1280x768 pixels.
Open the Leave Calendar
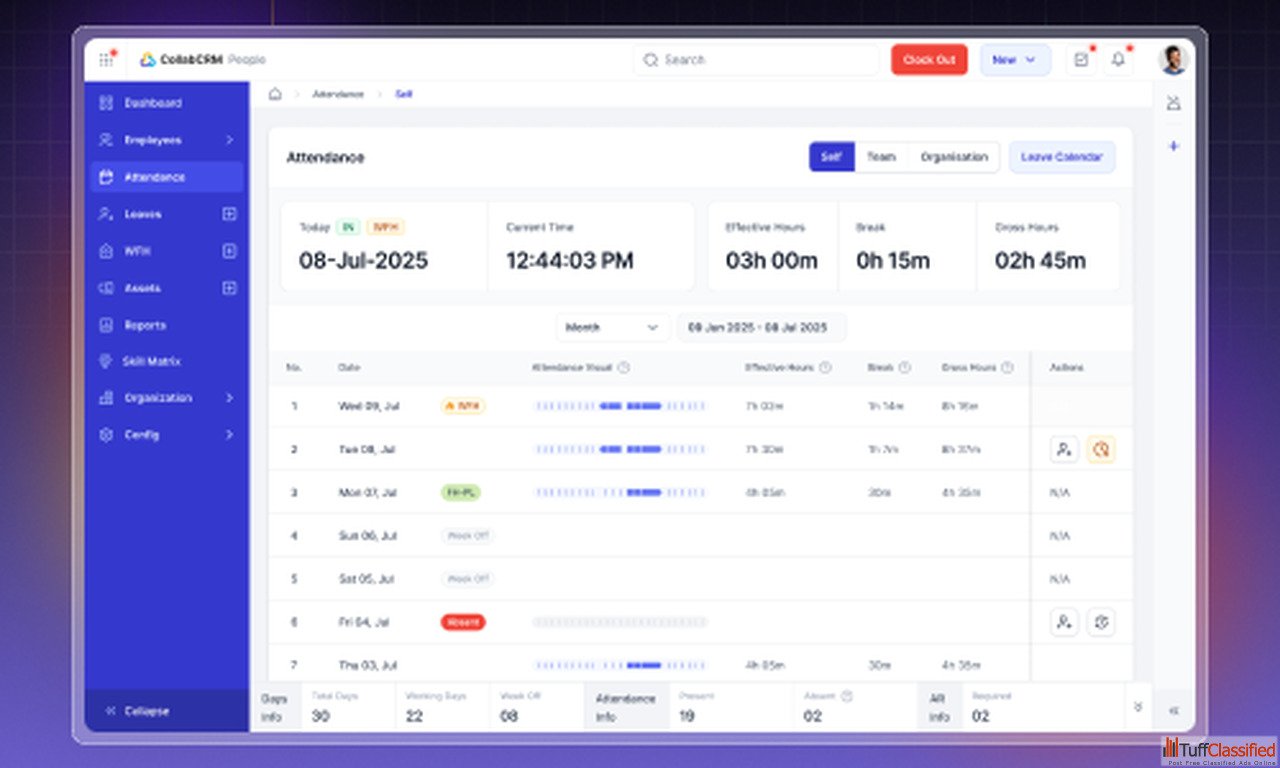click(1061, 157)
